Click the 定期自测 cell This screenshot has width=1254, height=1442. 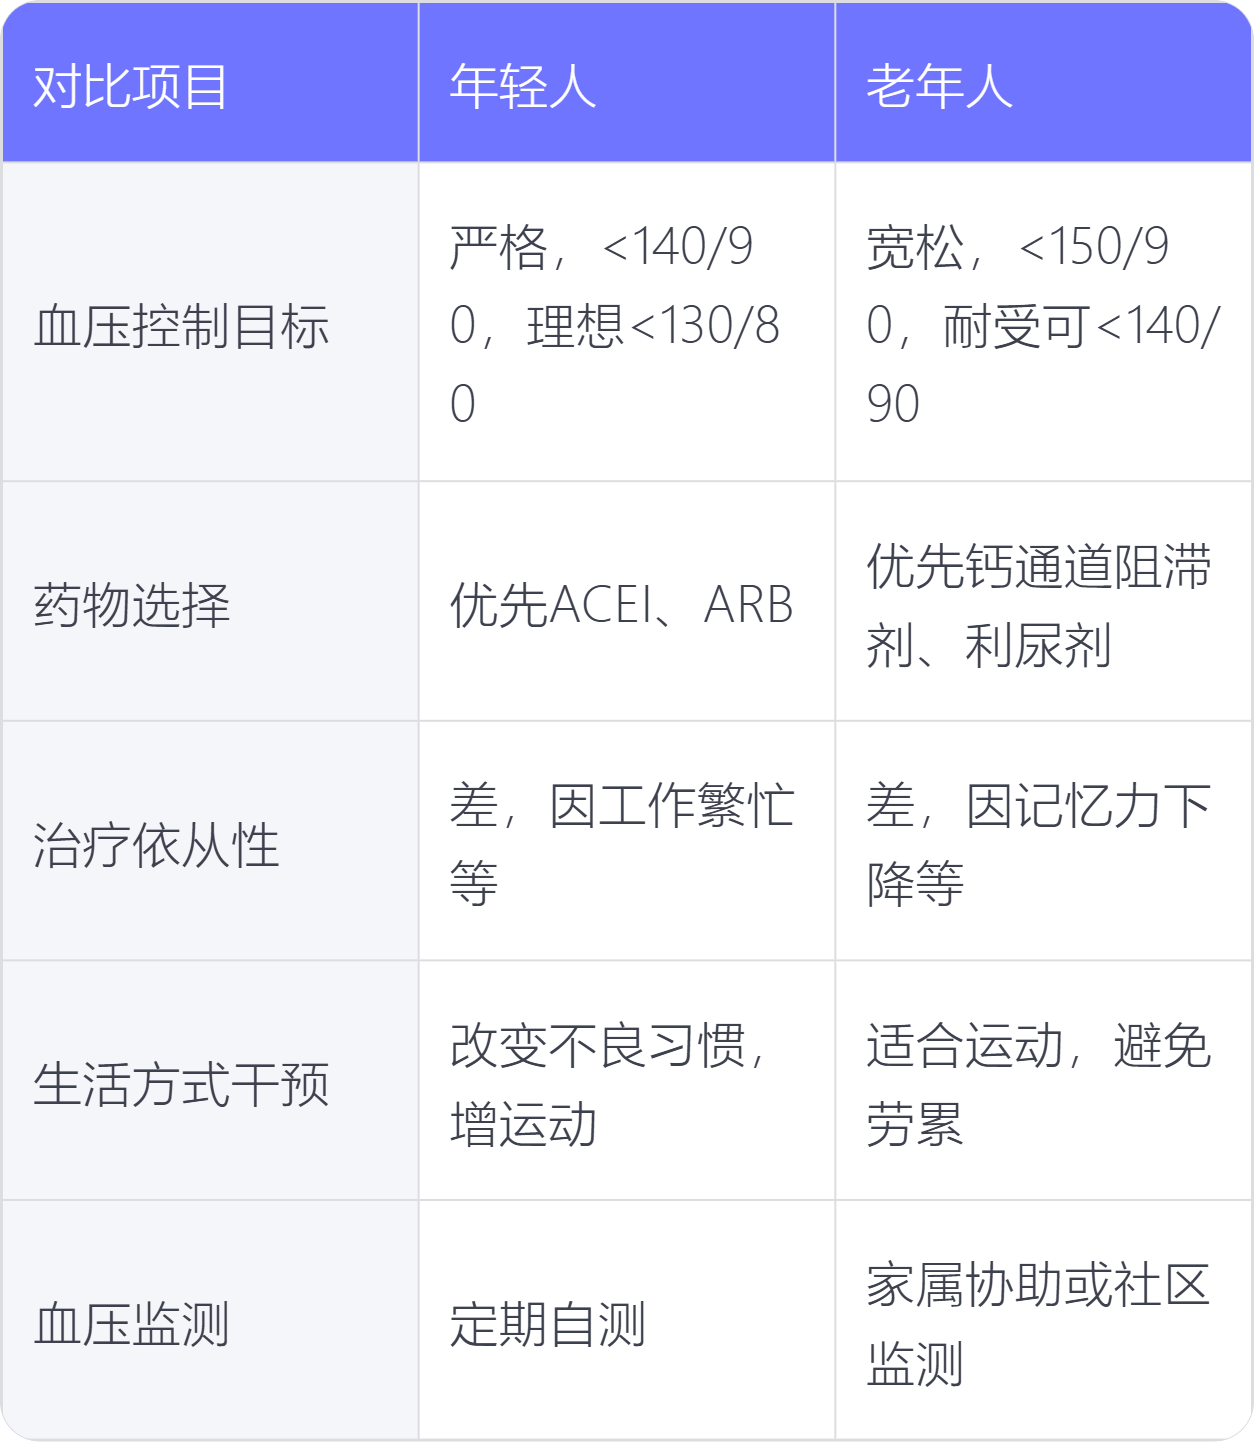coord(627,1321)
